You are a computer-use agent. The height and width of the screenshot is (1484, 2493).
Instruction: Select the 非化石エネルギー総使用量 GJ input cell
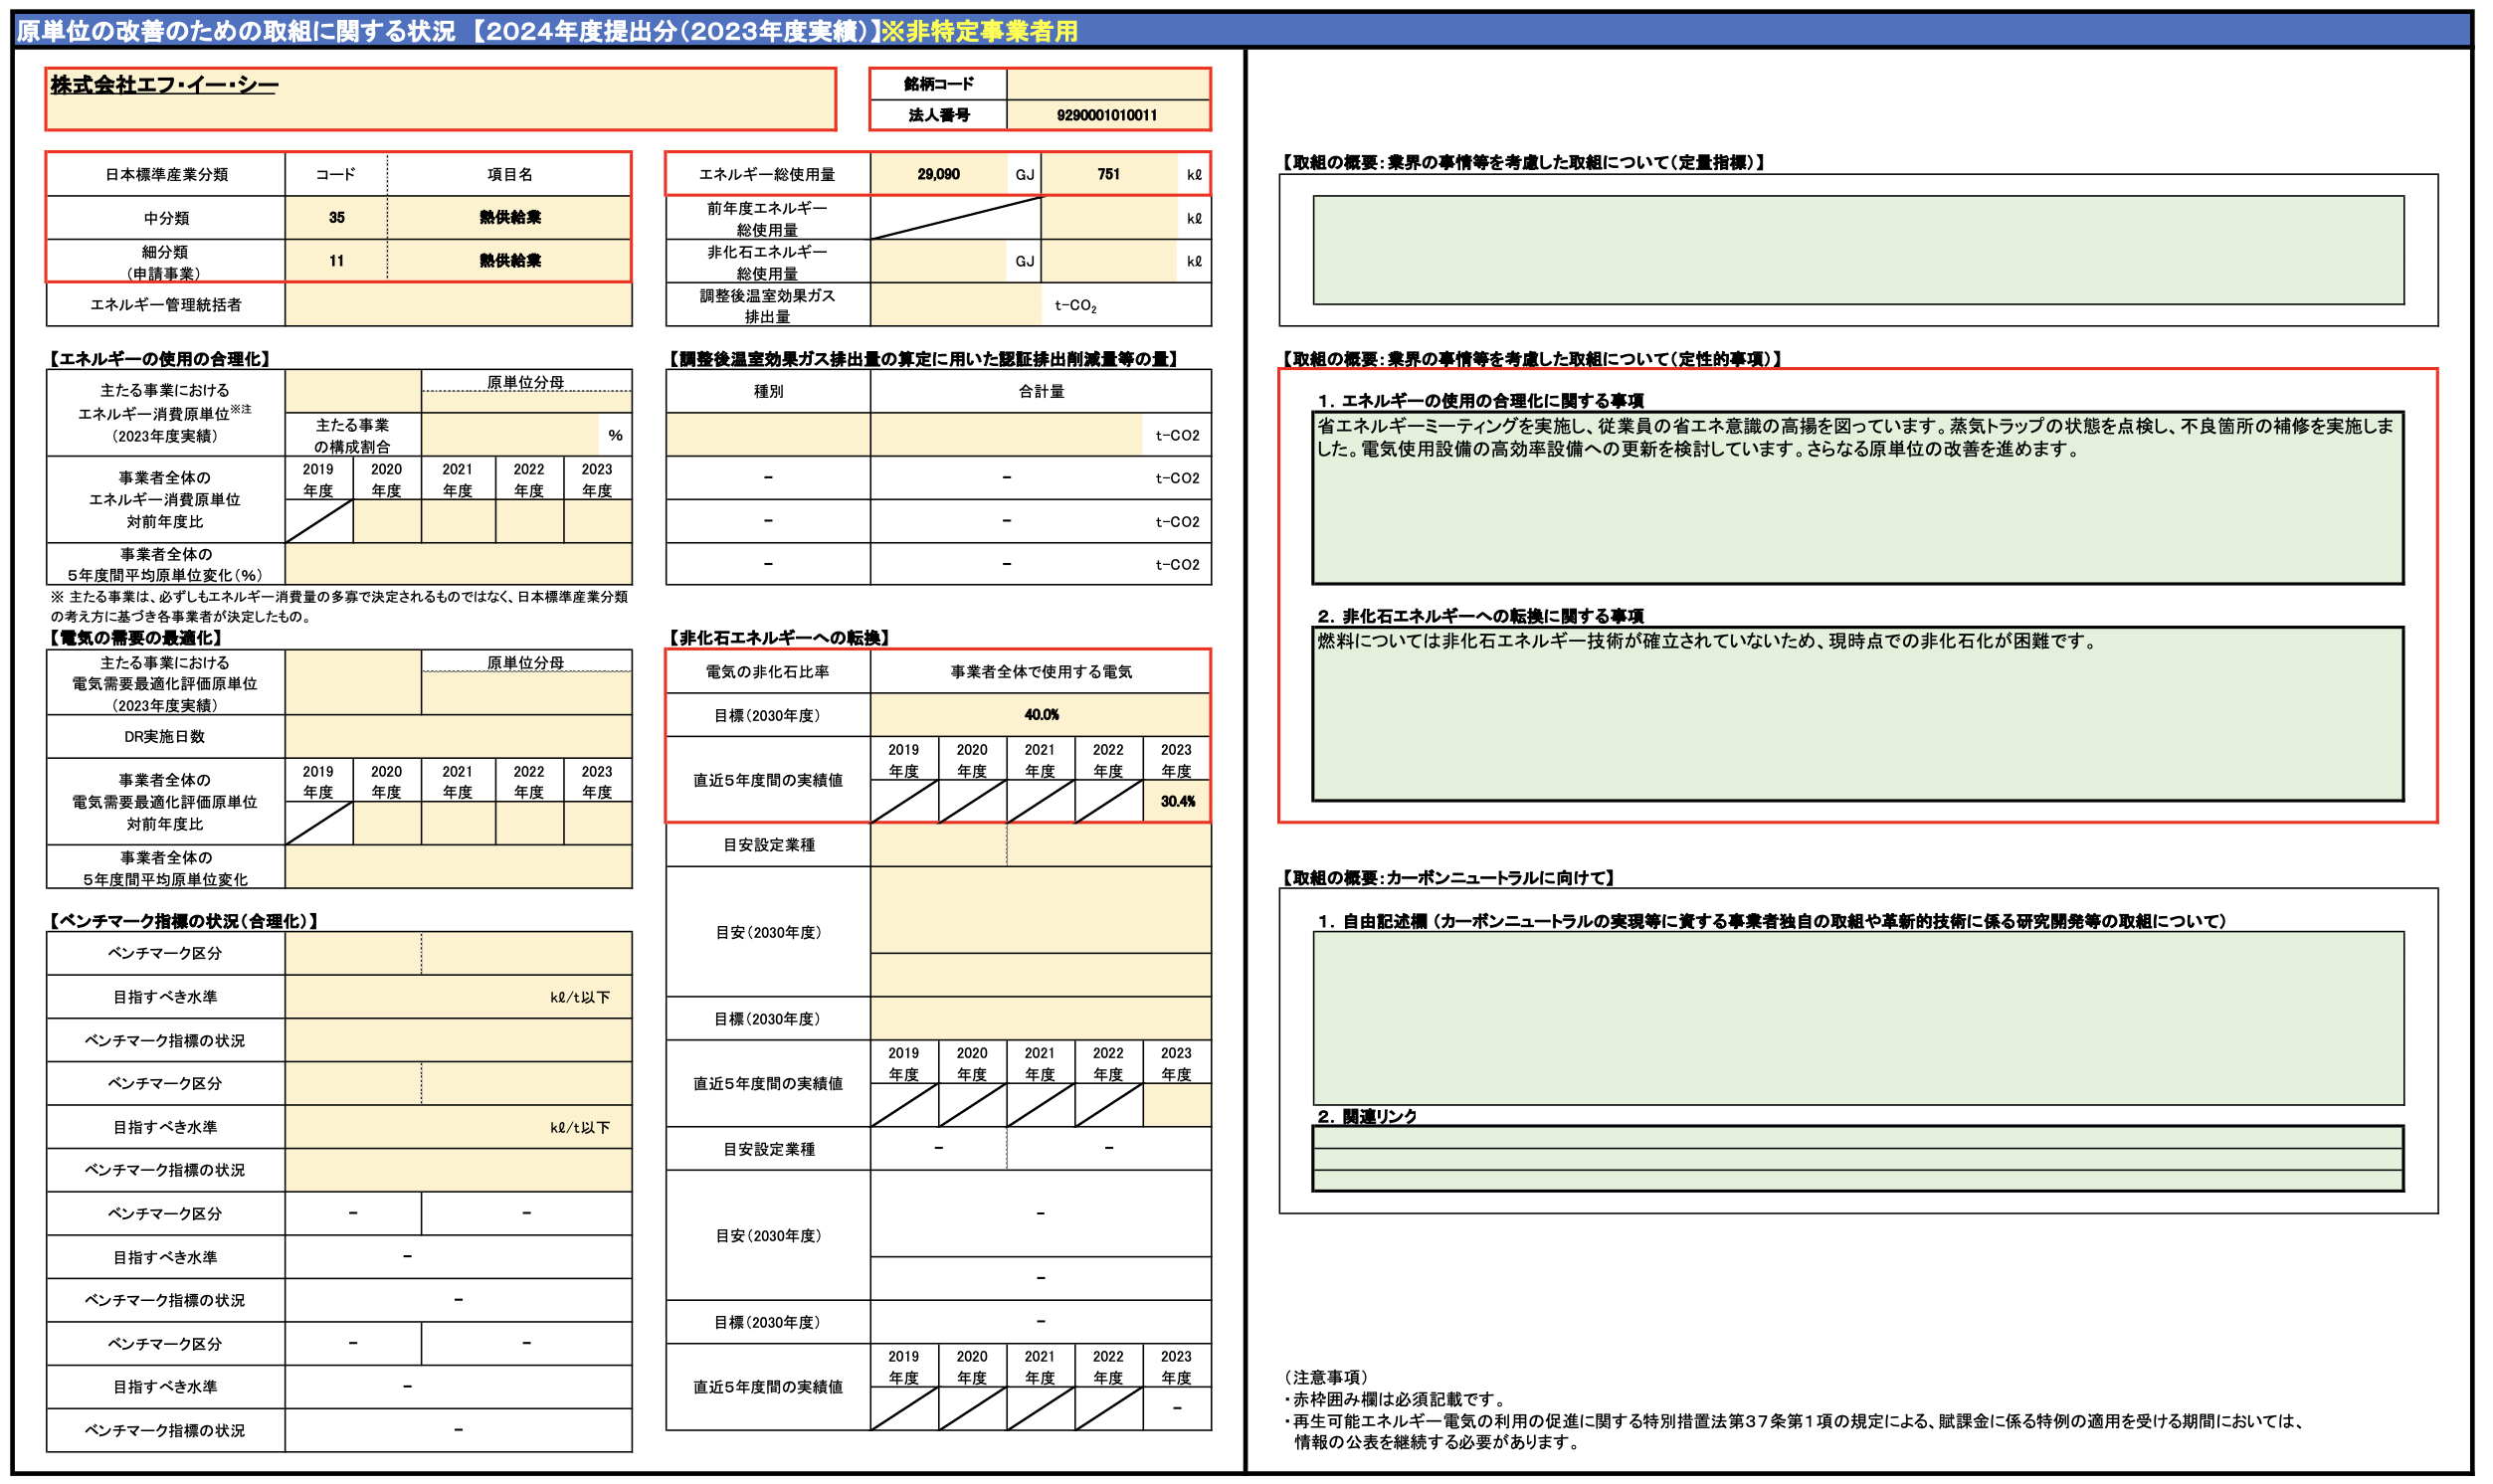click(x=938, y=261)
